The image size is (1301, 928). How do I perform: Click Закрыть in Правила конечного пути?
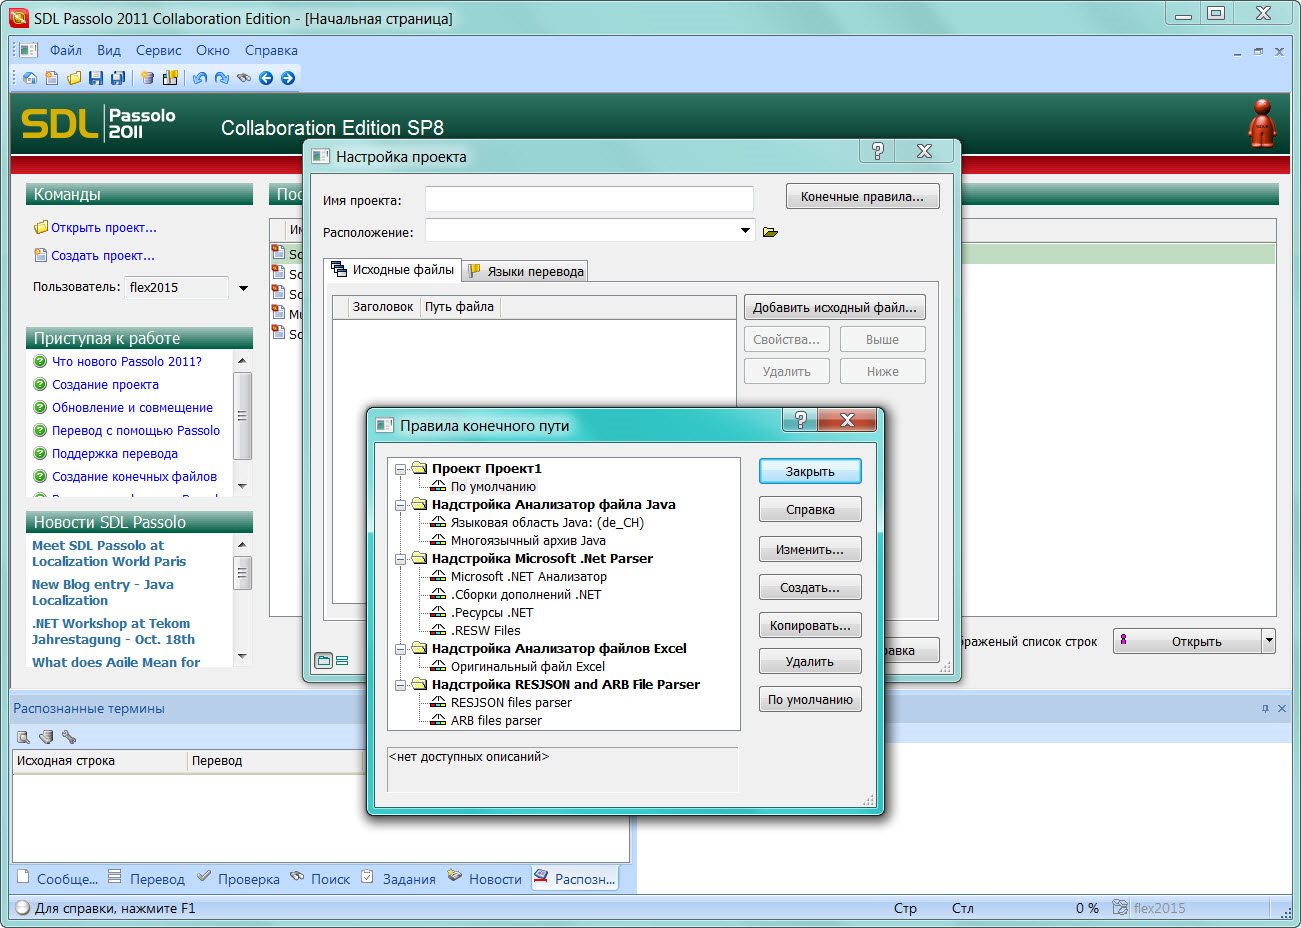tap(810, 471)
